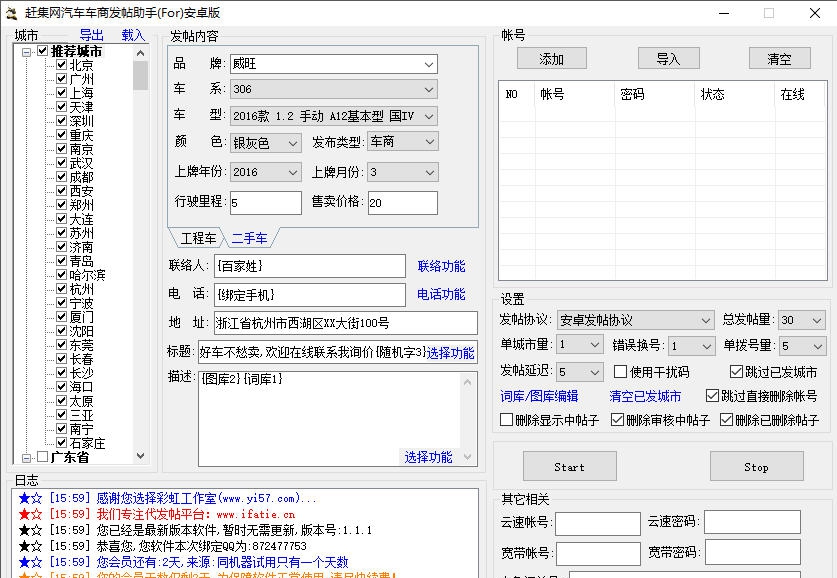Click the 清空 button to clear accounts

tap(779, 58)
